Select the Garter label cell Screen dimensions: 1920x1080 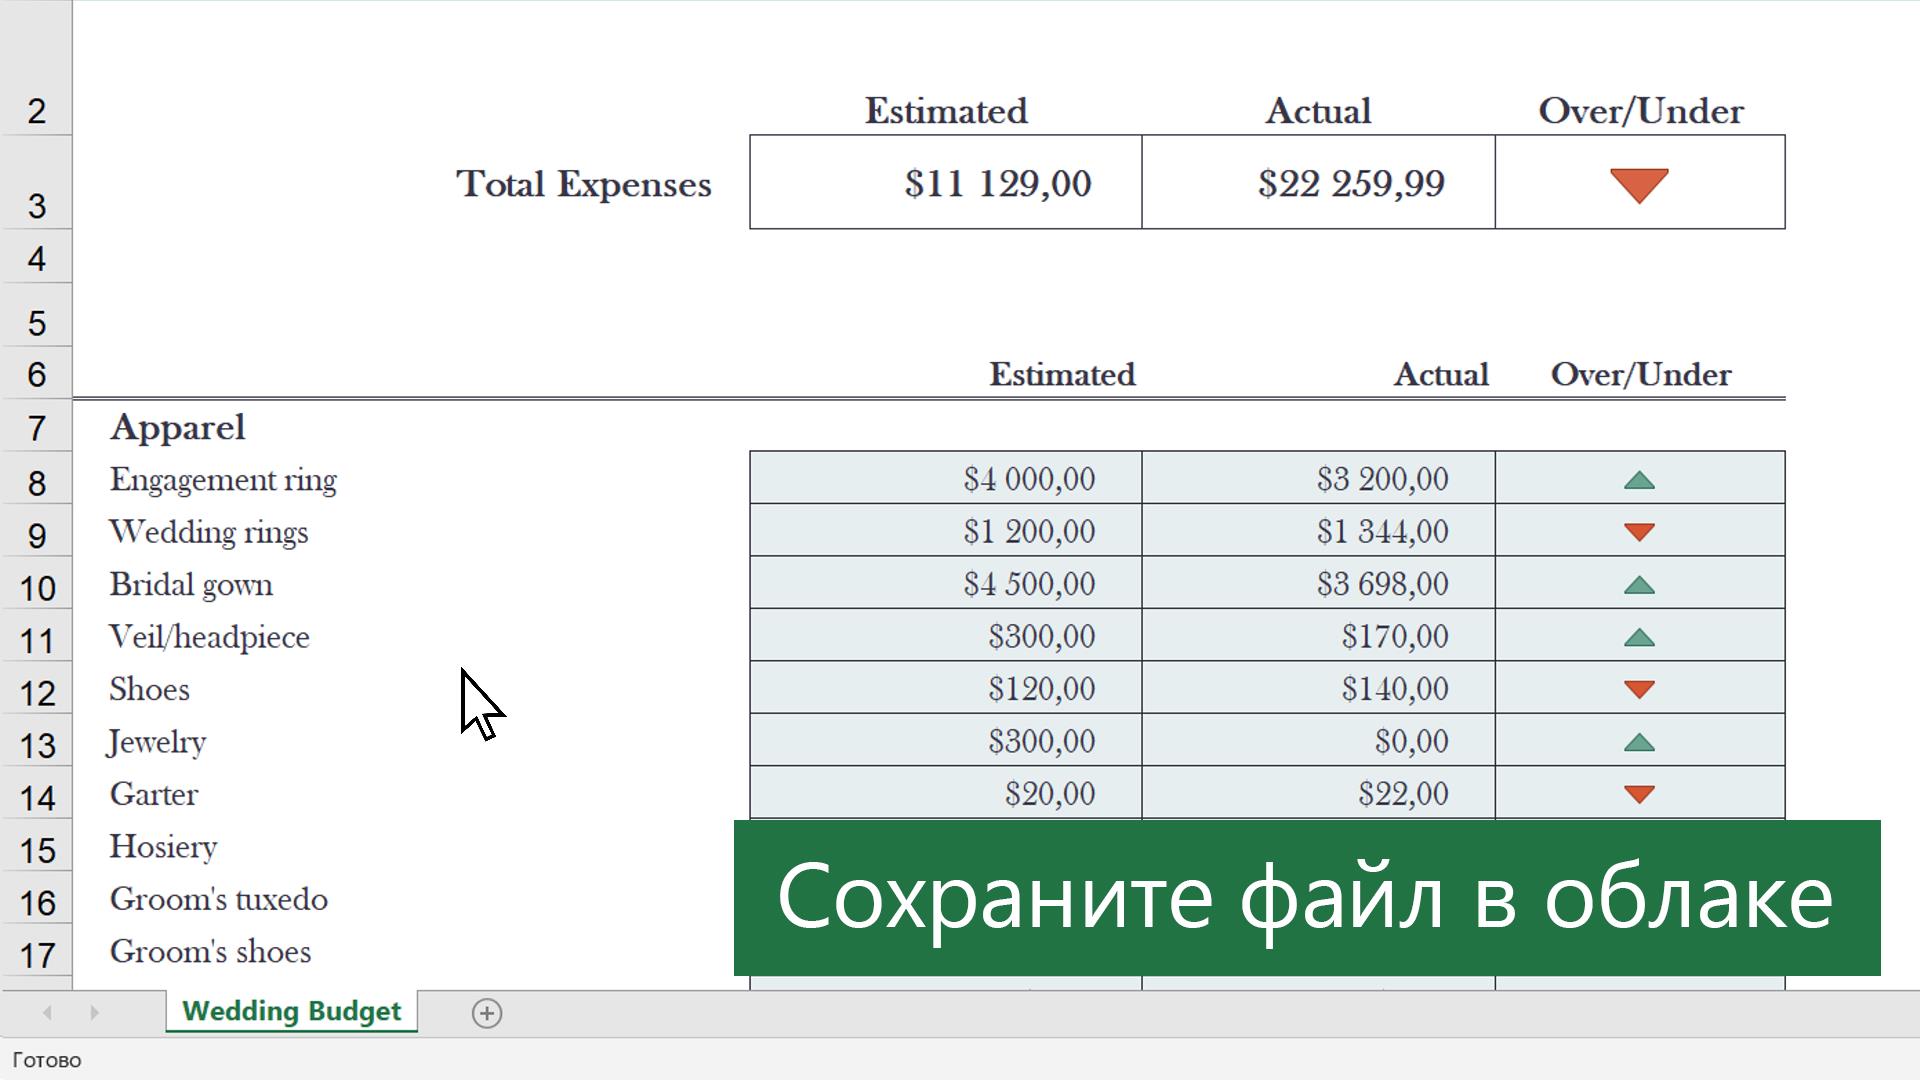[x=153, y=794]
